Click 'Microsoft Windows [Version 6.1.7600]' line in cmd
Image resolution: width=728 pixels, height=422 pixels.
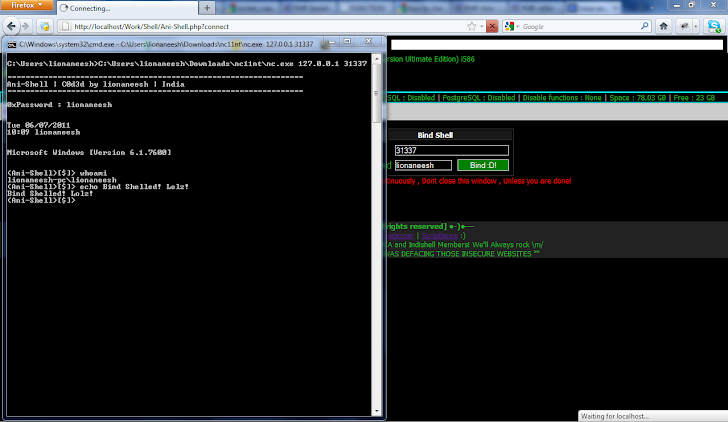(x=89, y=153)
